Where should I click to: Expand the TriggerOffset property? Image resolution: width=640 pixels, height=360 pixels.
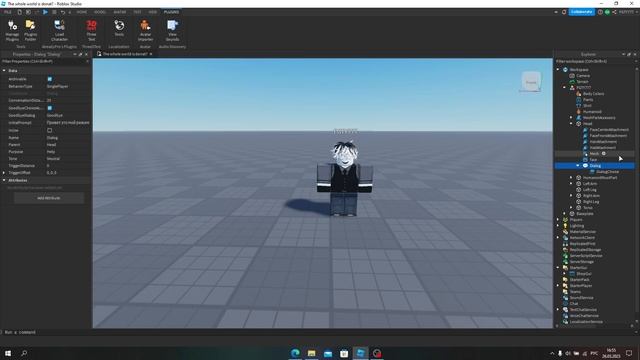point(4,173)
